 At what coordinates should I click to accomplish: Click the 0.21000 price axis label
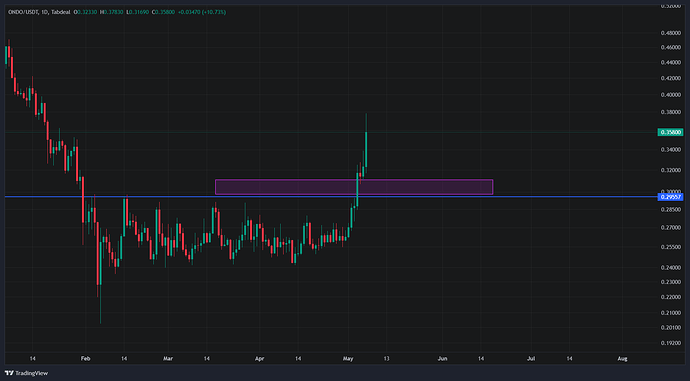coord(671,313)
